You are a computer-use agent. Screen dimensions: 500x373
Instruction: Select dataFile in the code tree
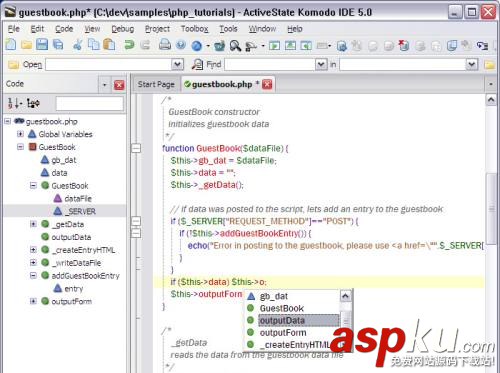pos(78,199)
